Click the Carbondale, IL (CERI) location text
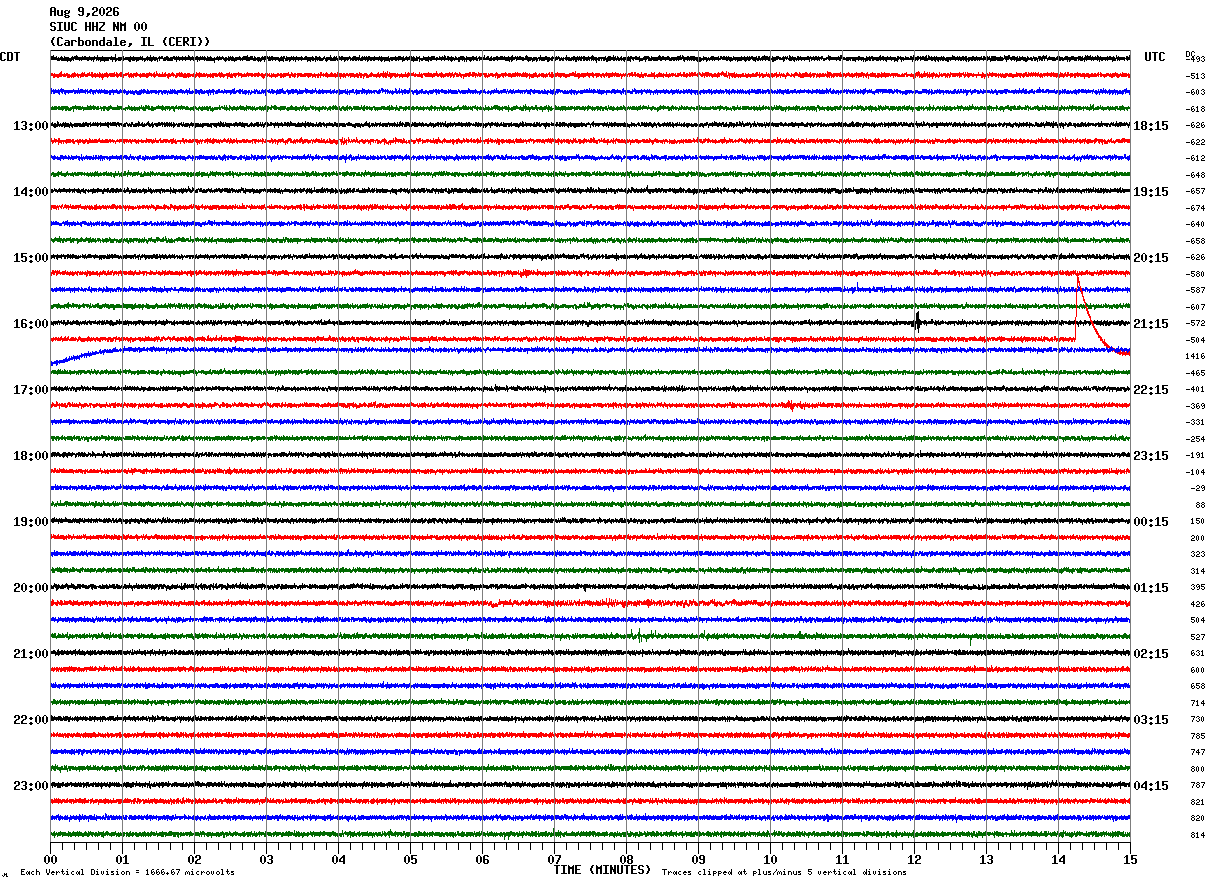Image resolution: width=1210 pixels, height=886 pixels. (130, 42)
